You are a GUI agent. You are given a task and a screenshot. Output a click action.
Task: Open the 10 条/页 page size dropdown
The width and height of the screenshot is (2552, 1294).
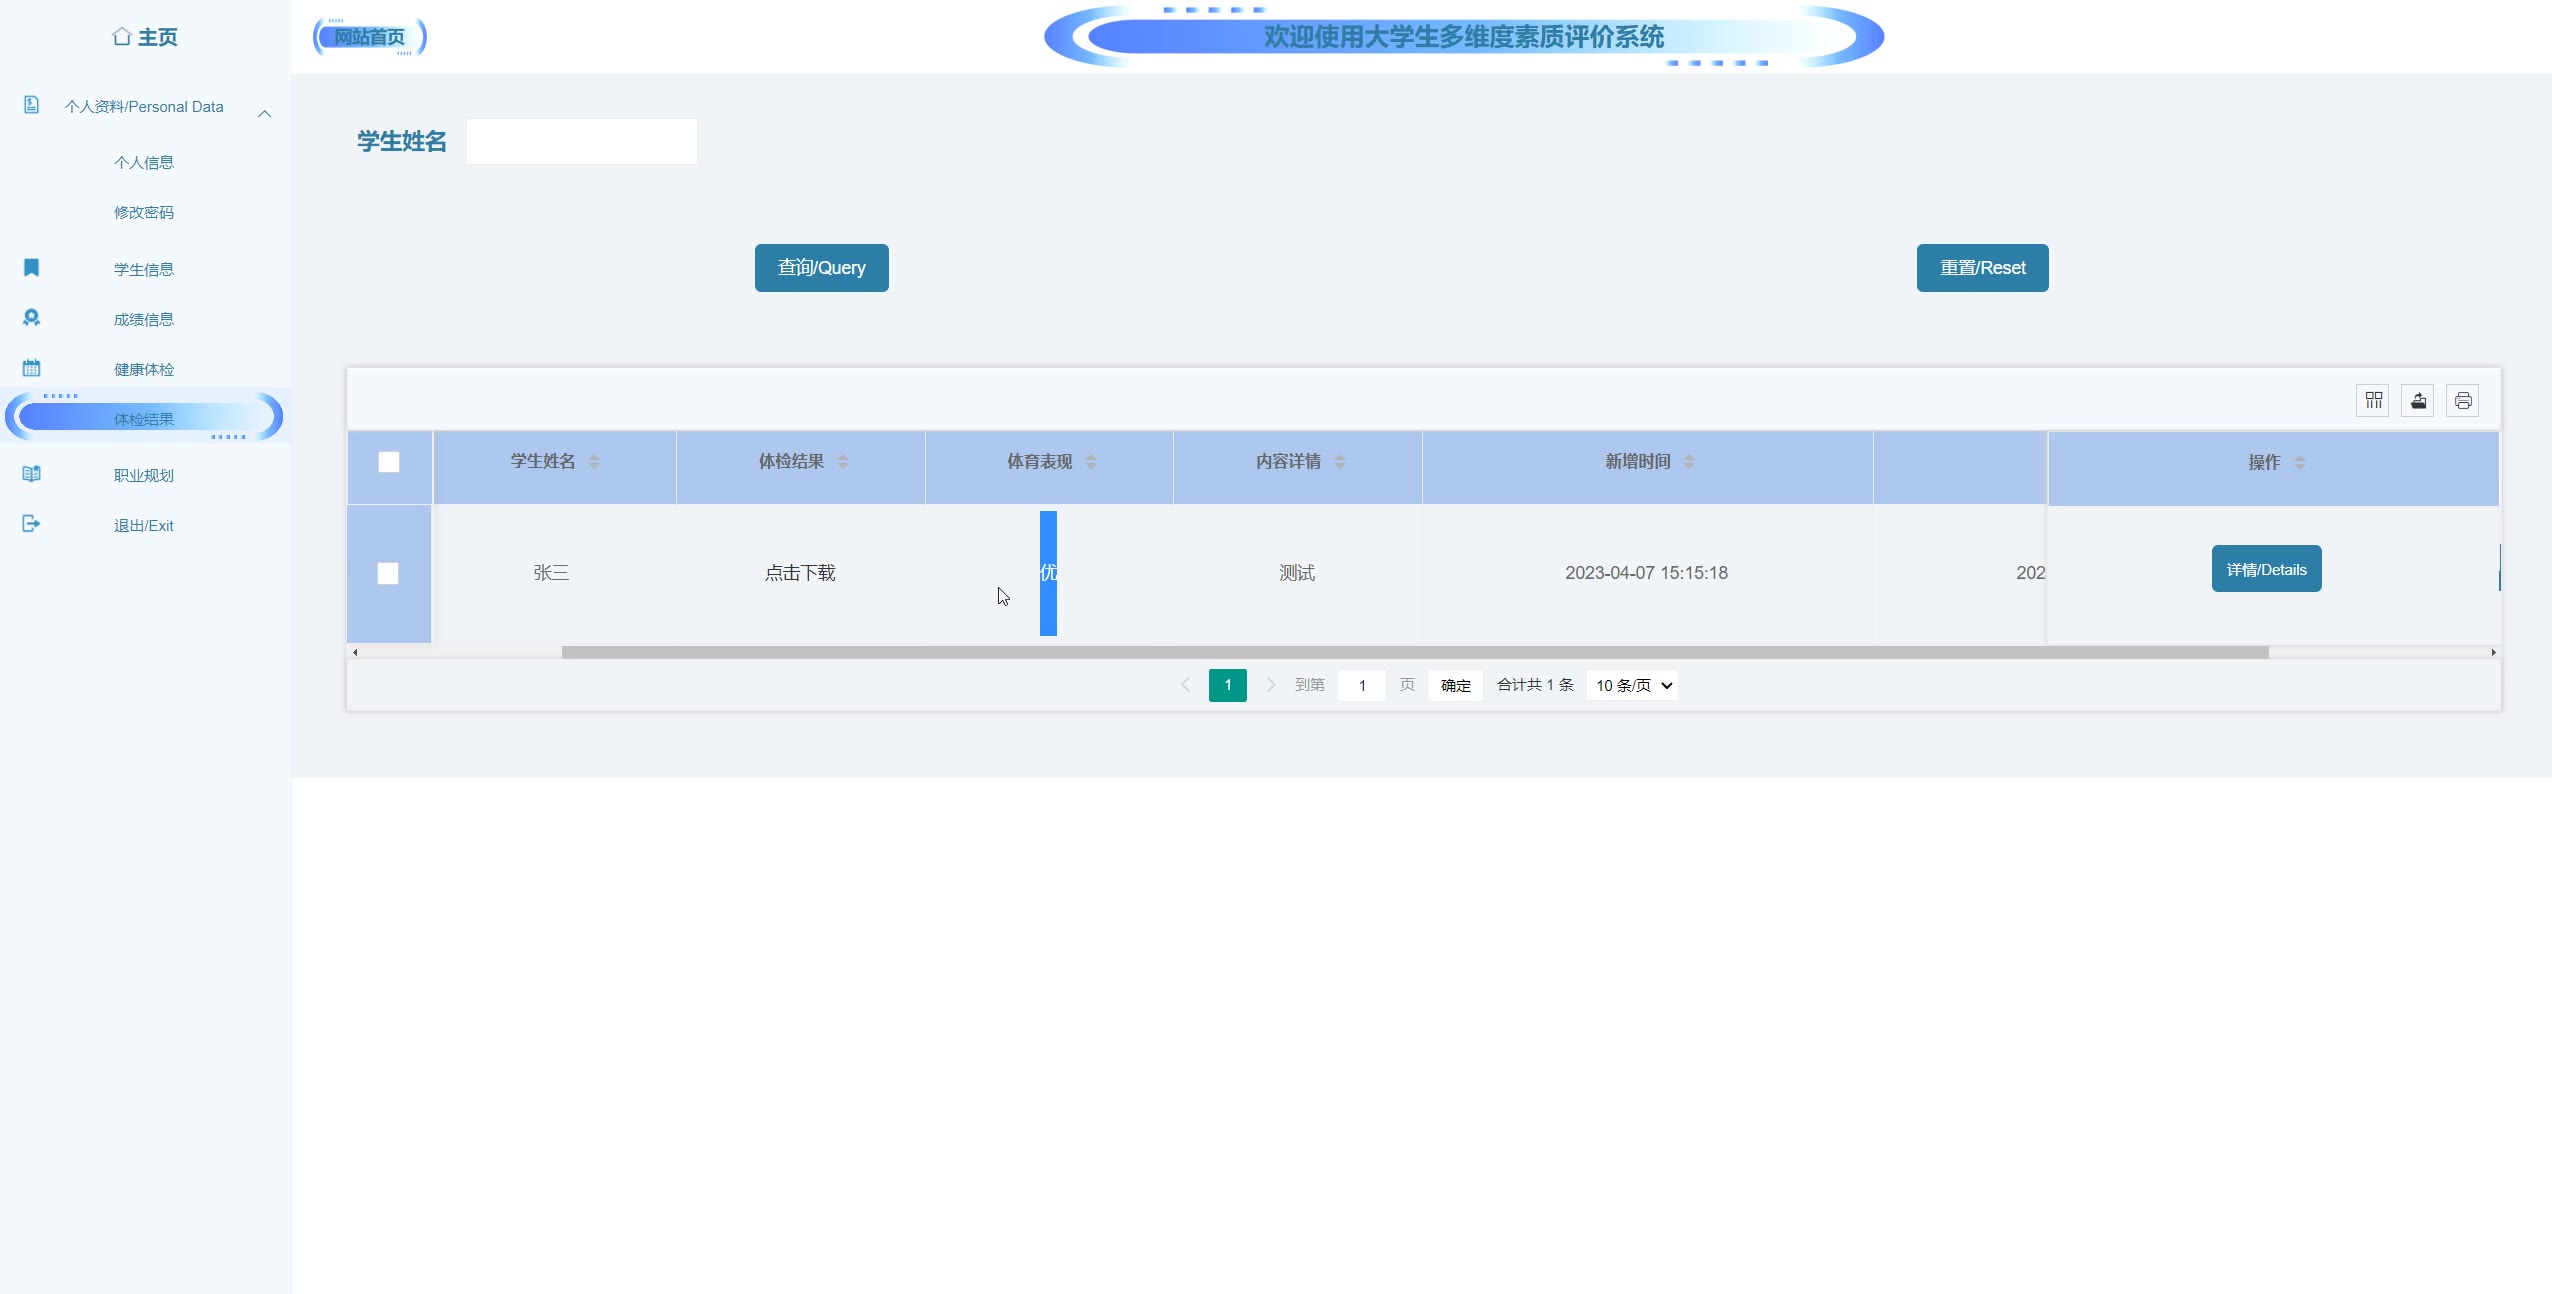click(1632, 686)
